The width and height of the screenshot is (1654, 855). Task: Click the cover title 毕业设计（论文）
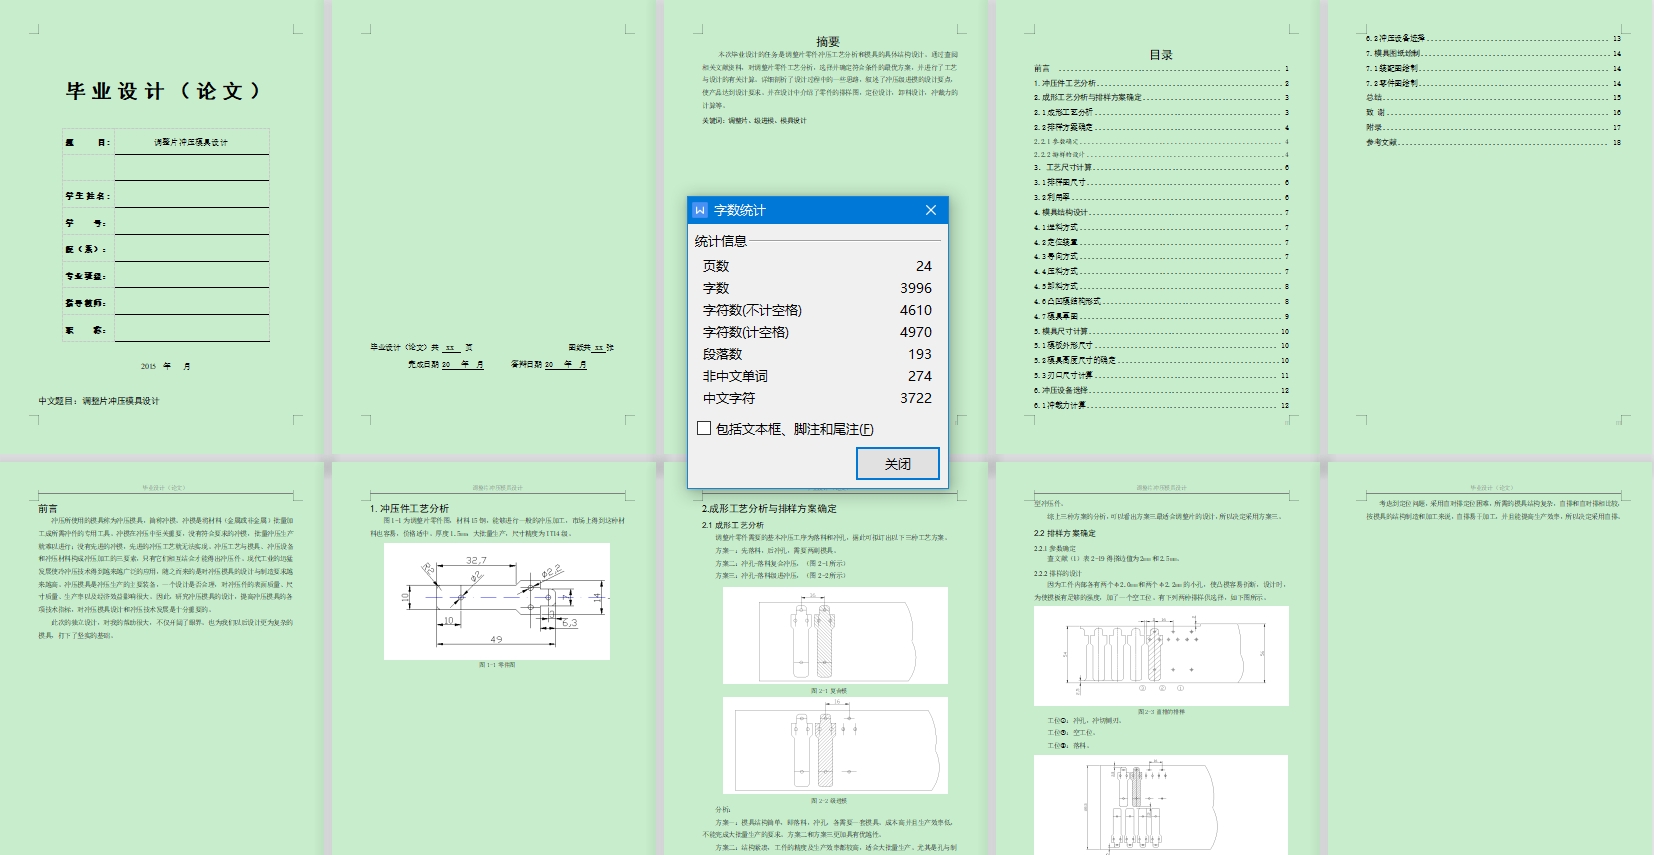click(165, 91)
